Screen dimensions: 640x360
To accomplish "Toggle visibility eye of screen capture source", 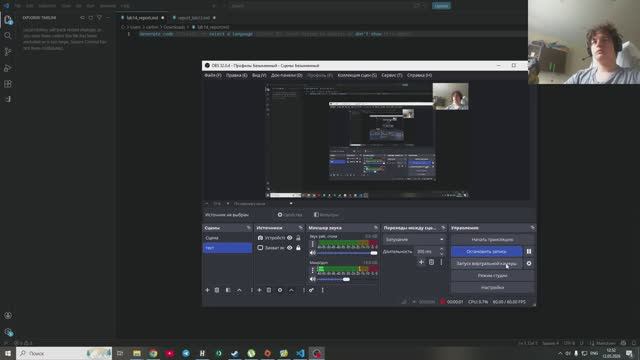I will point(289,248).
